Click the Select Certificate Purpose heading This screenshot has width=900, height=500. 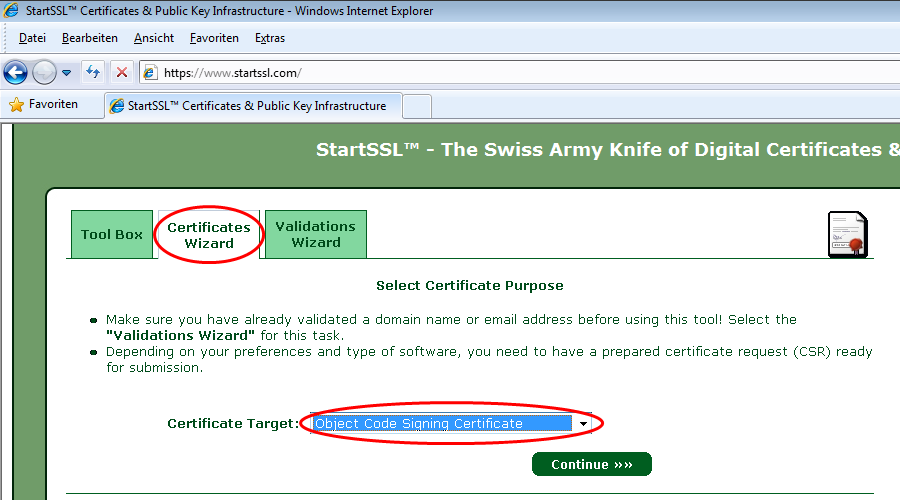470,285
